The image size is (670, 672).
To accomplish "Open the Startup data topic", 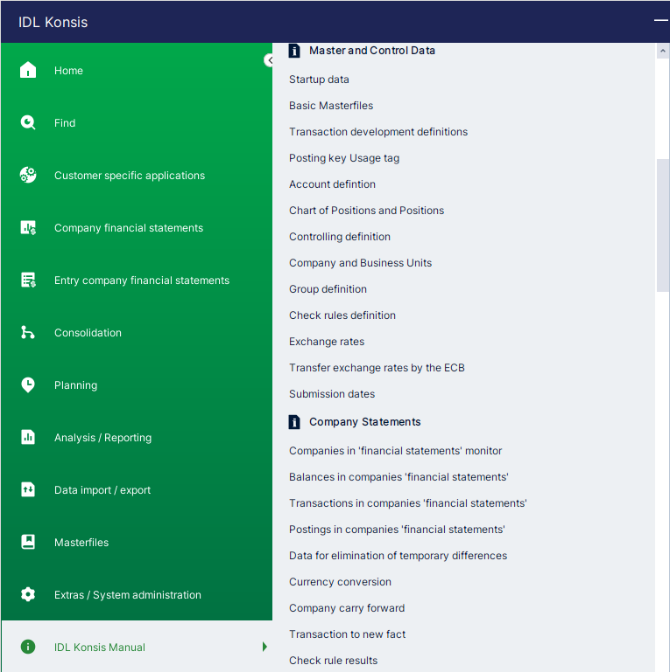I will 319,79.
